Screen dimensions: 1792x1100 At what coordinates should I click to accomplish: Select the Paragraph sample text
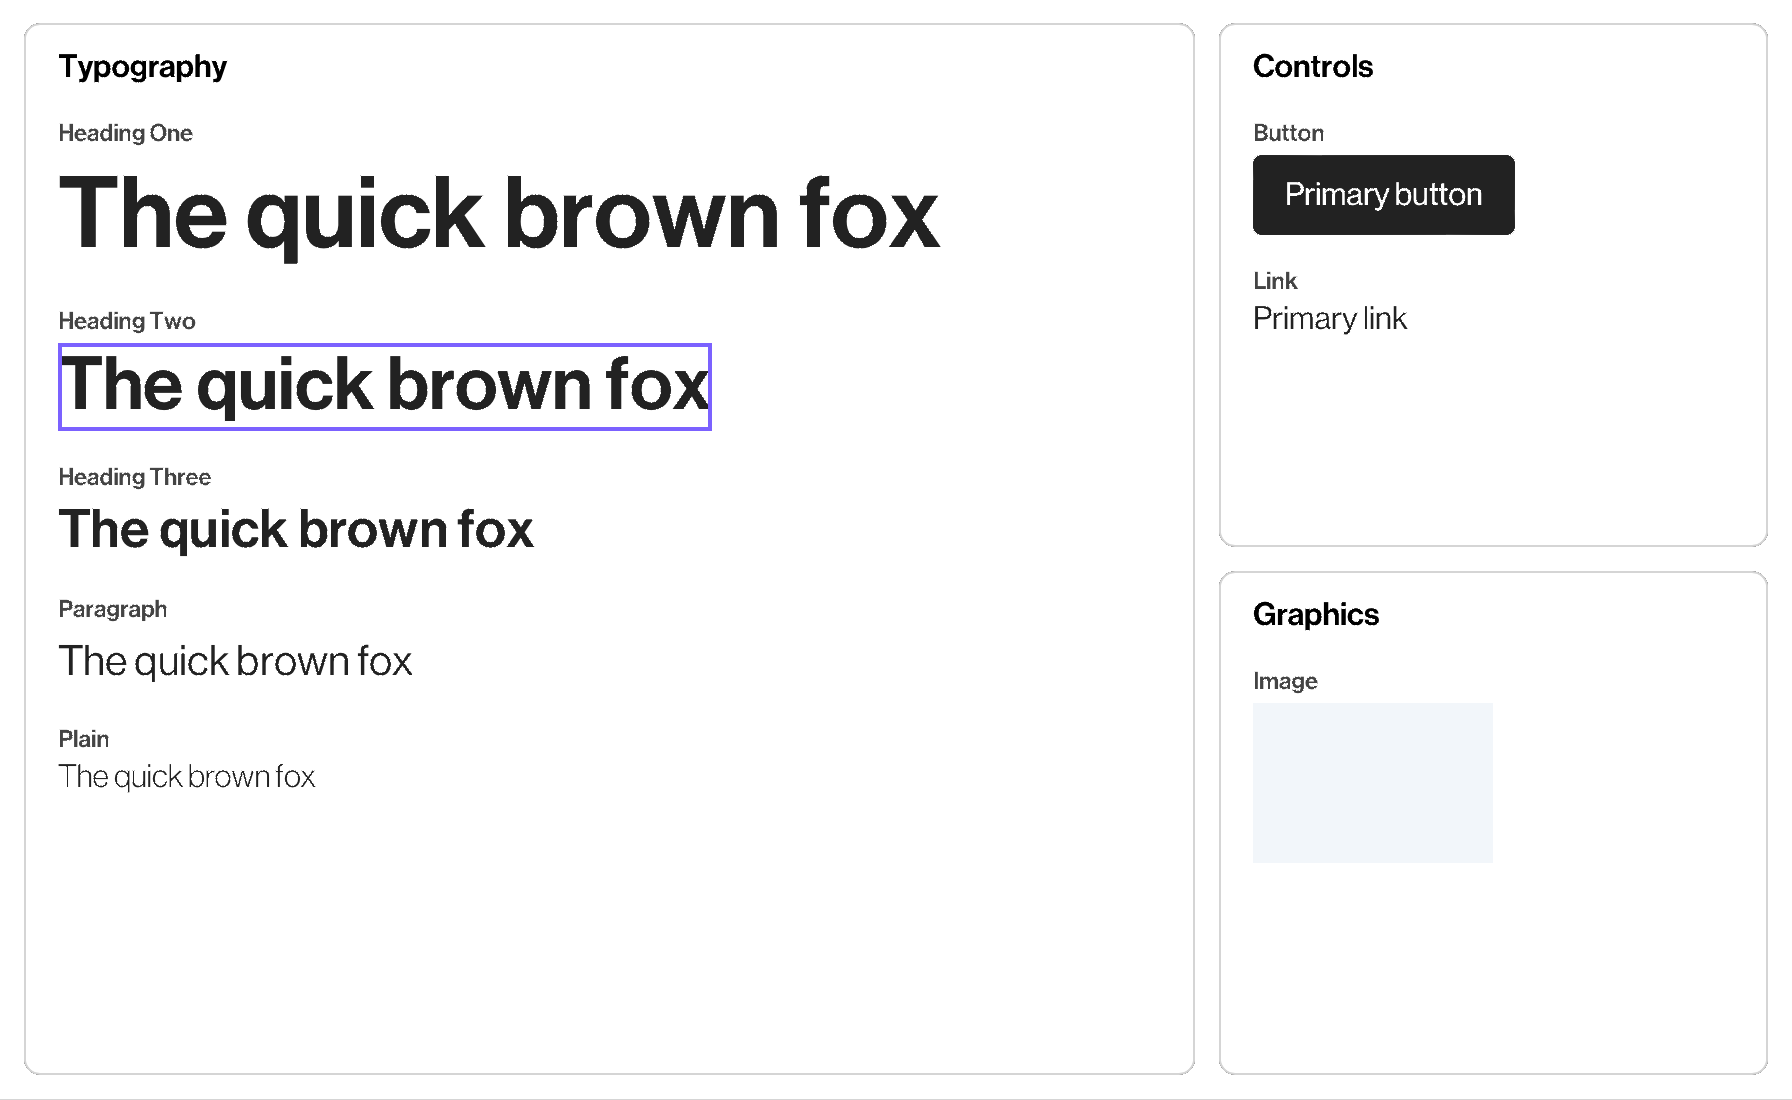(235, 661)
